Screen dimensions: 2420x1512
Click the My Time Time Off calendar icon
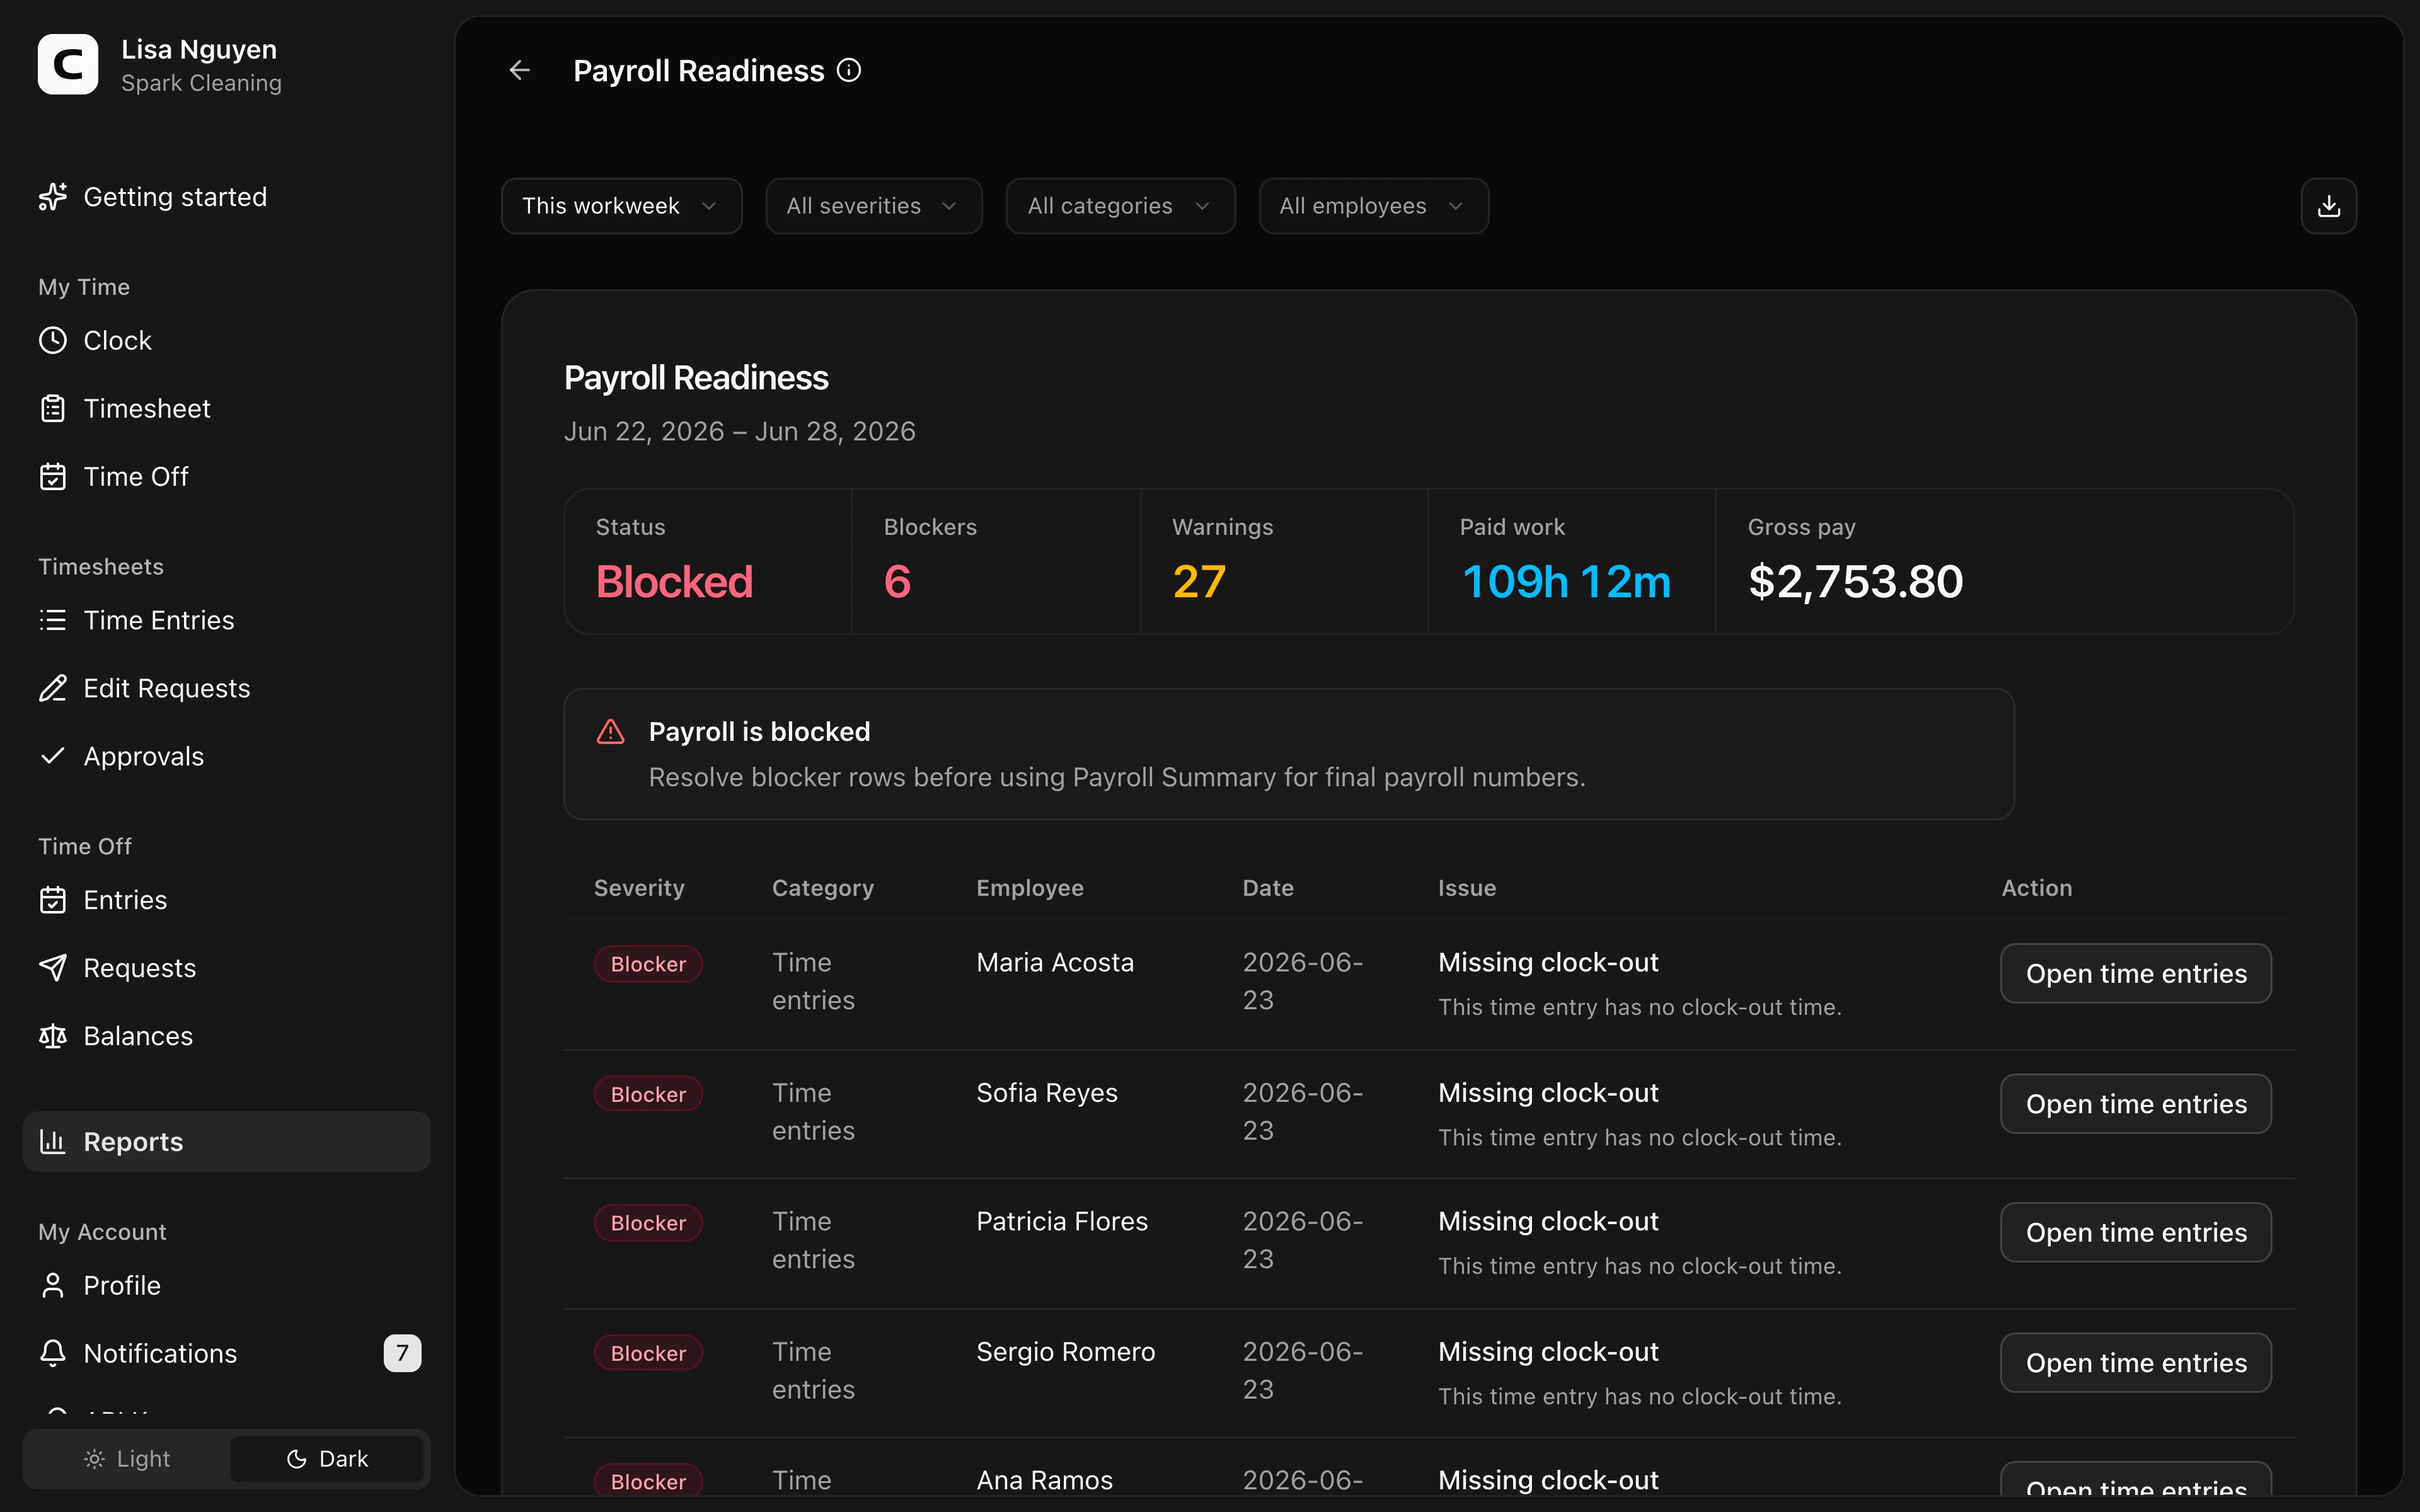click(53, 477)
